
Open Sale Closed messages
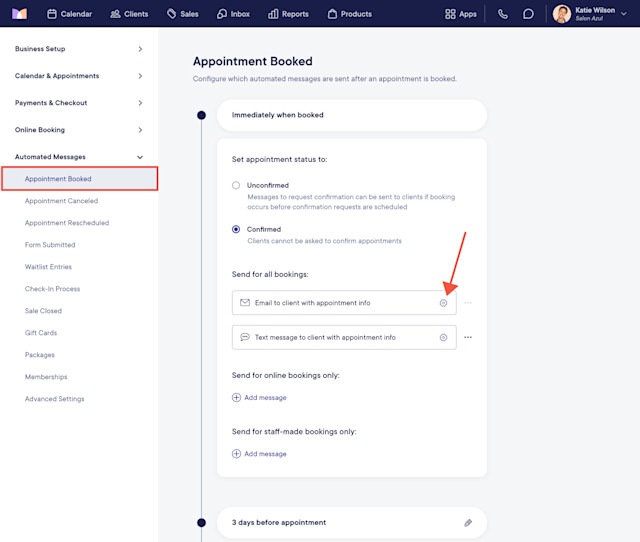(43, 311)
